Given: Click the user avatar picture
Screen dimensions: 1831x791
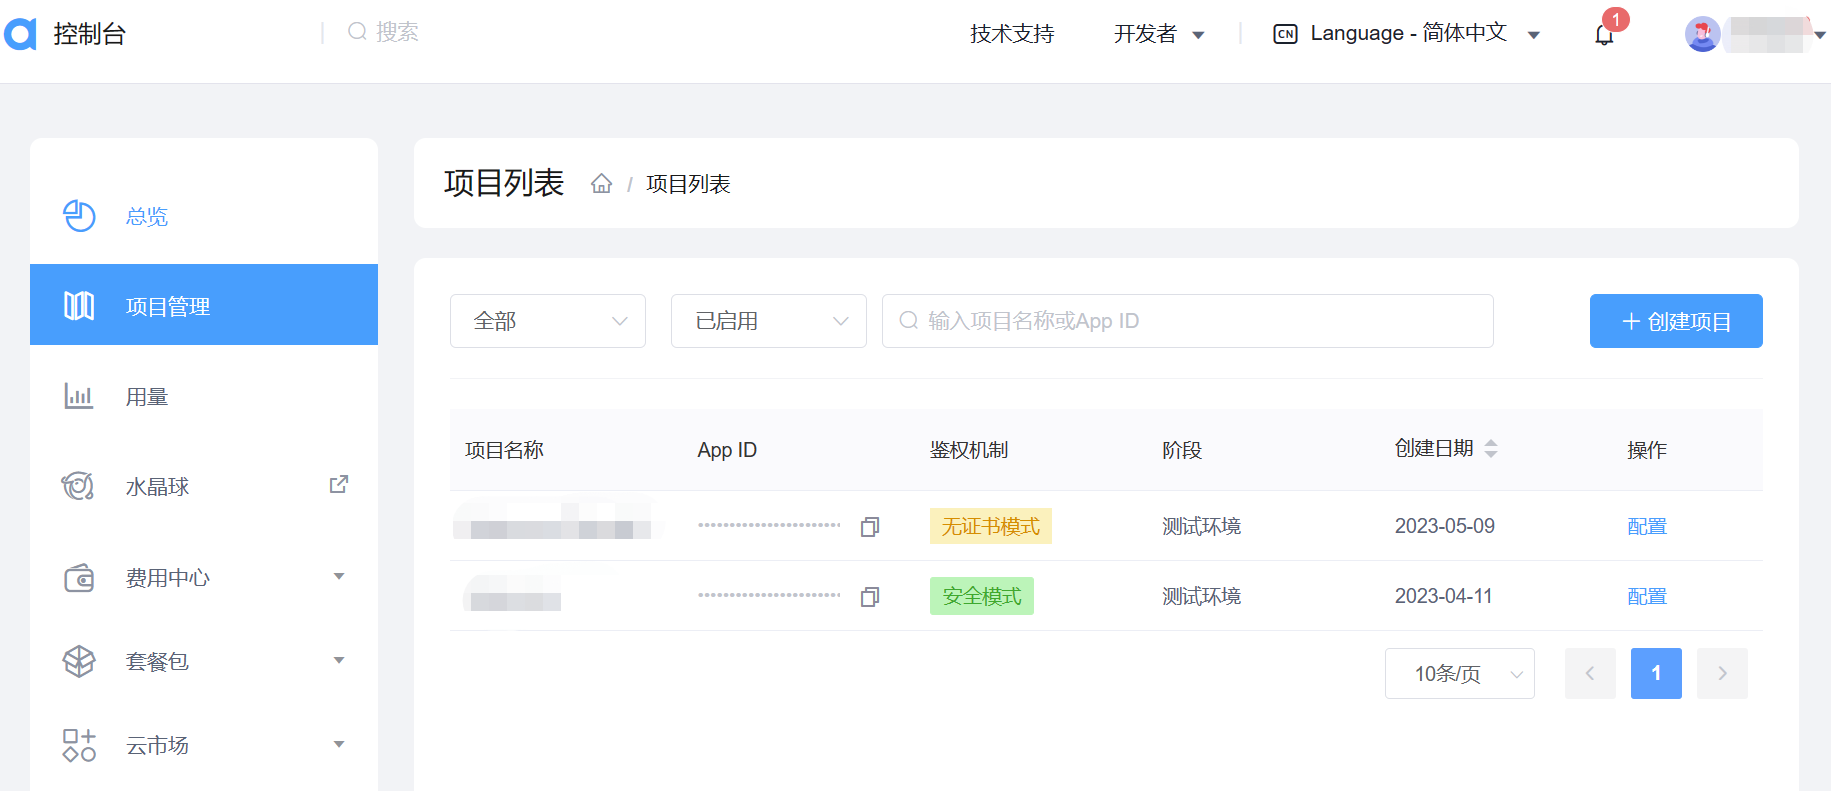Looking at the screenshot, I should pos(1702,34).
